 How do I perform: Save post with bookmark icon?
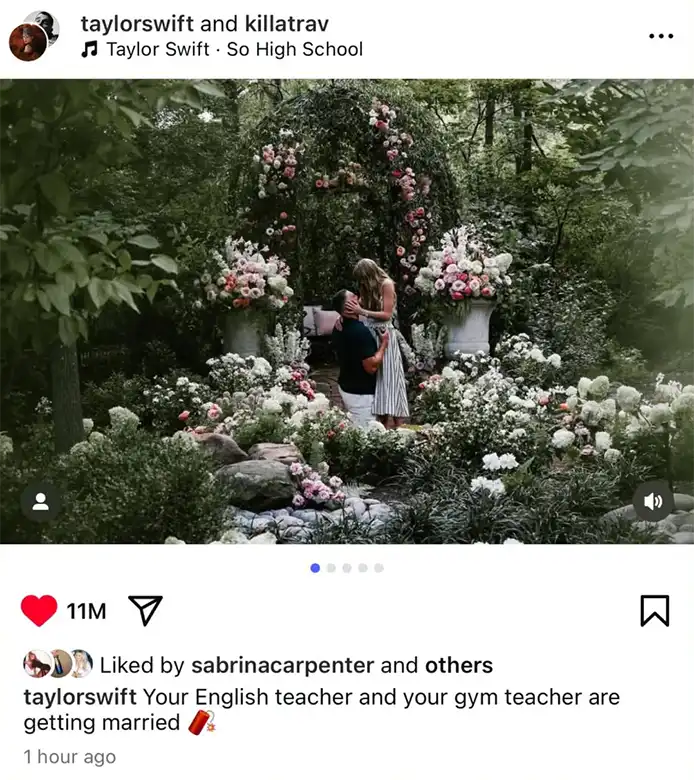[x=655, y=610]
